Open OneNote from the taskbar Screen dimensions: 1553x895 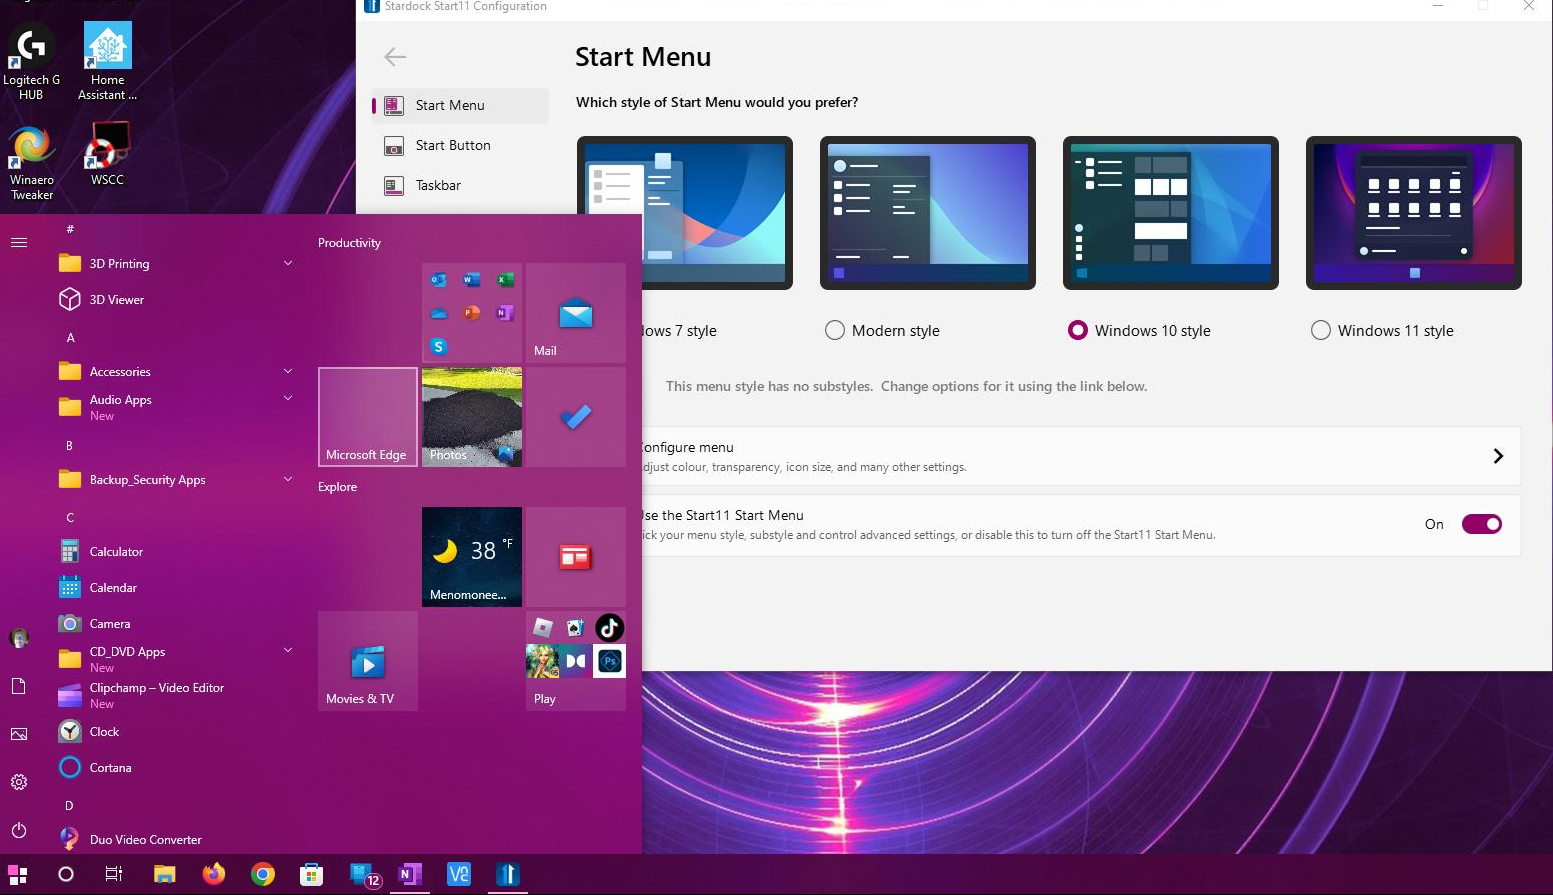click(x=410, y=874)
